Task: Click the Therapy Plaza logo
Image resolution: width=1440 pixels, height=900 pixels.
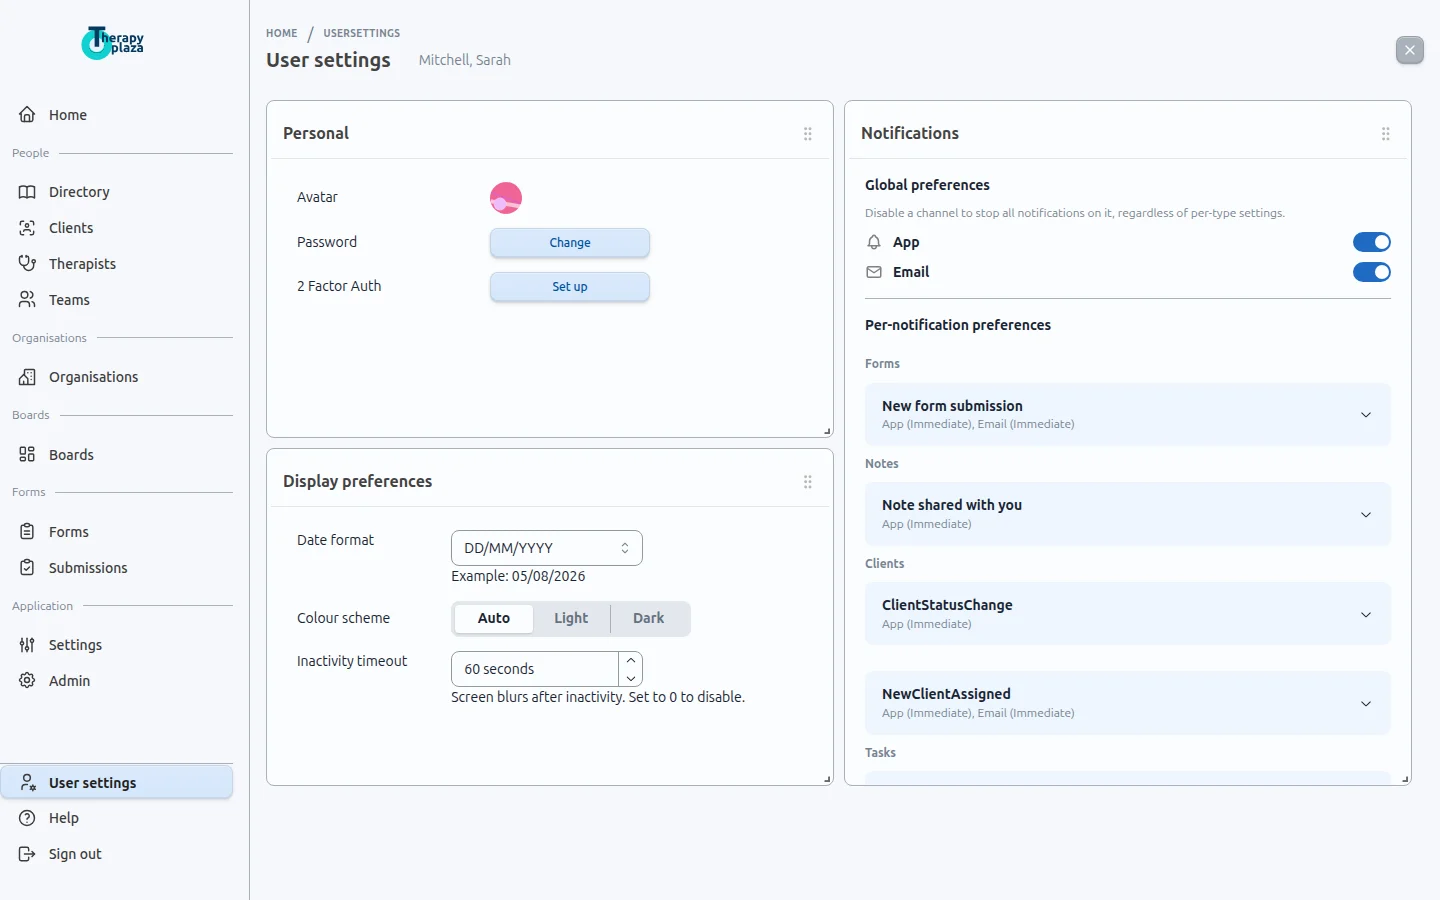Action: tap(113, 43)
